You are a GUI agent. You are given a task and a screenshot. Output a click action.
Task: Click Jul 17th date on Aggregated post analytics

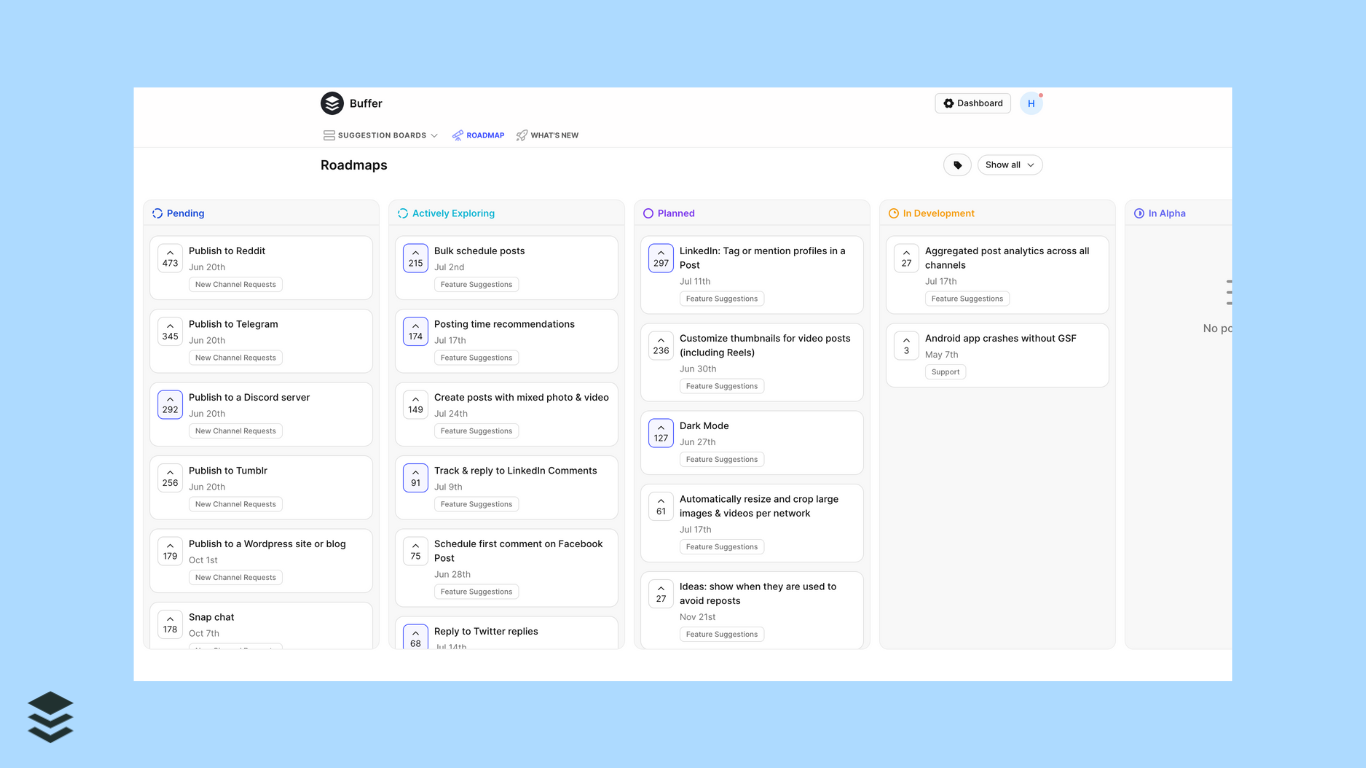941,282
